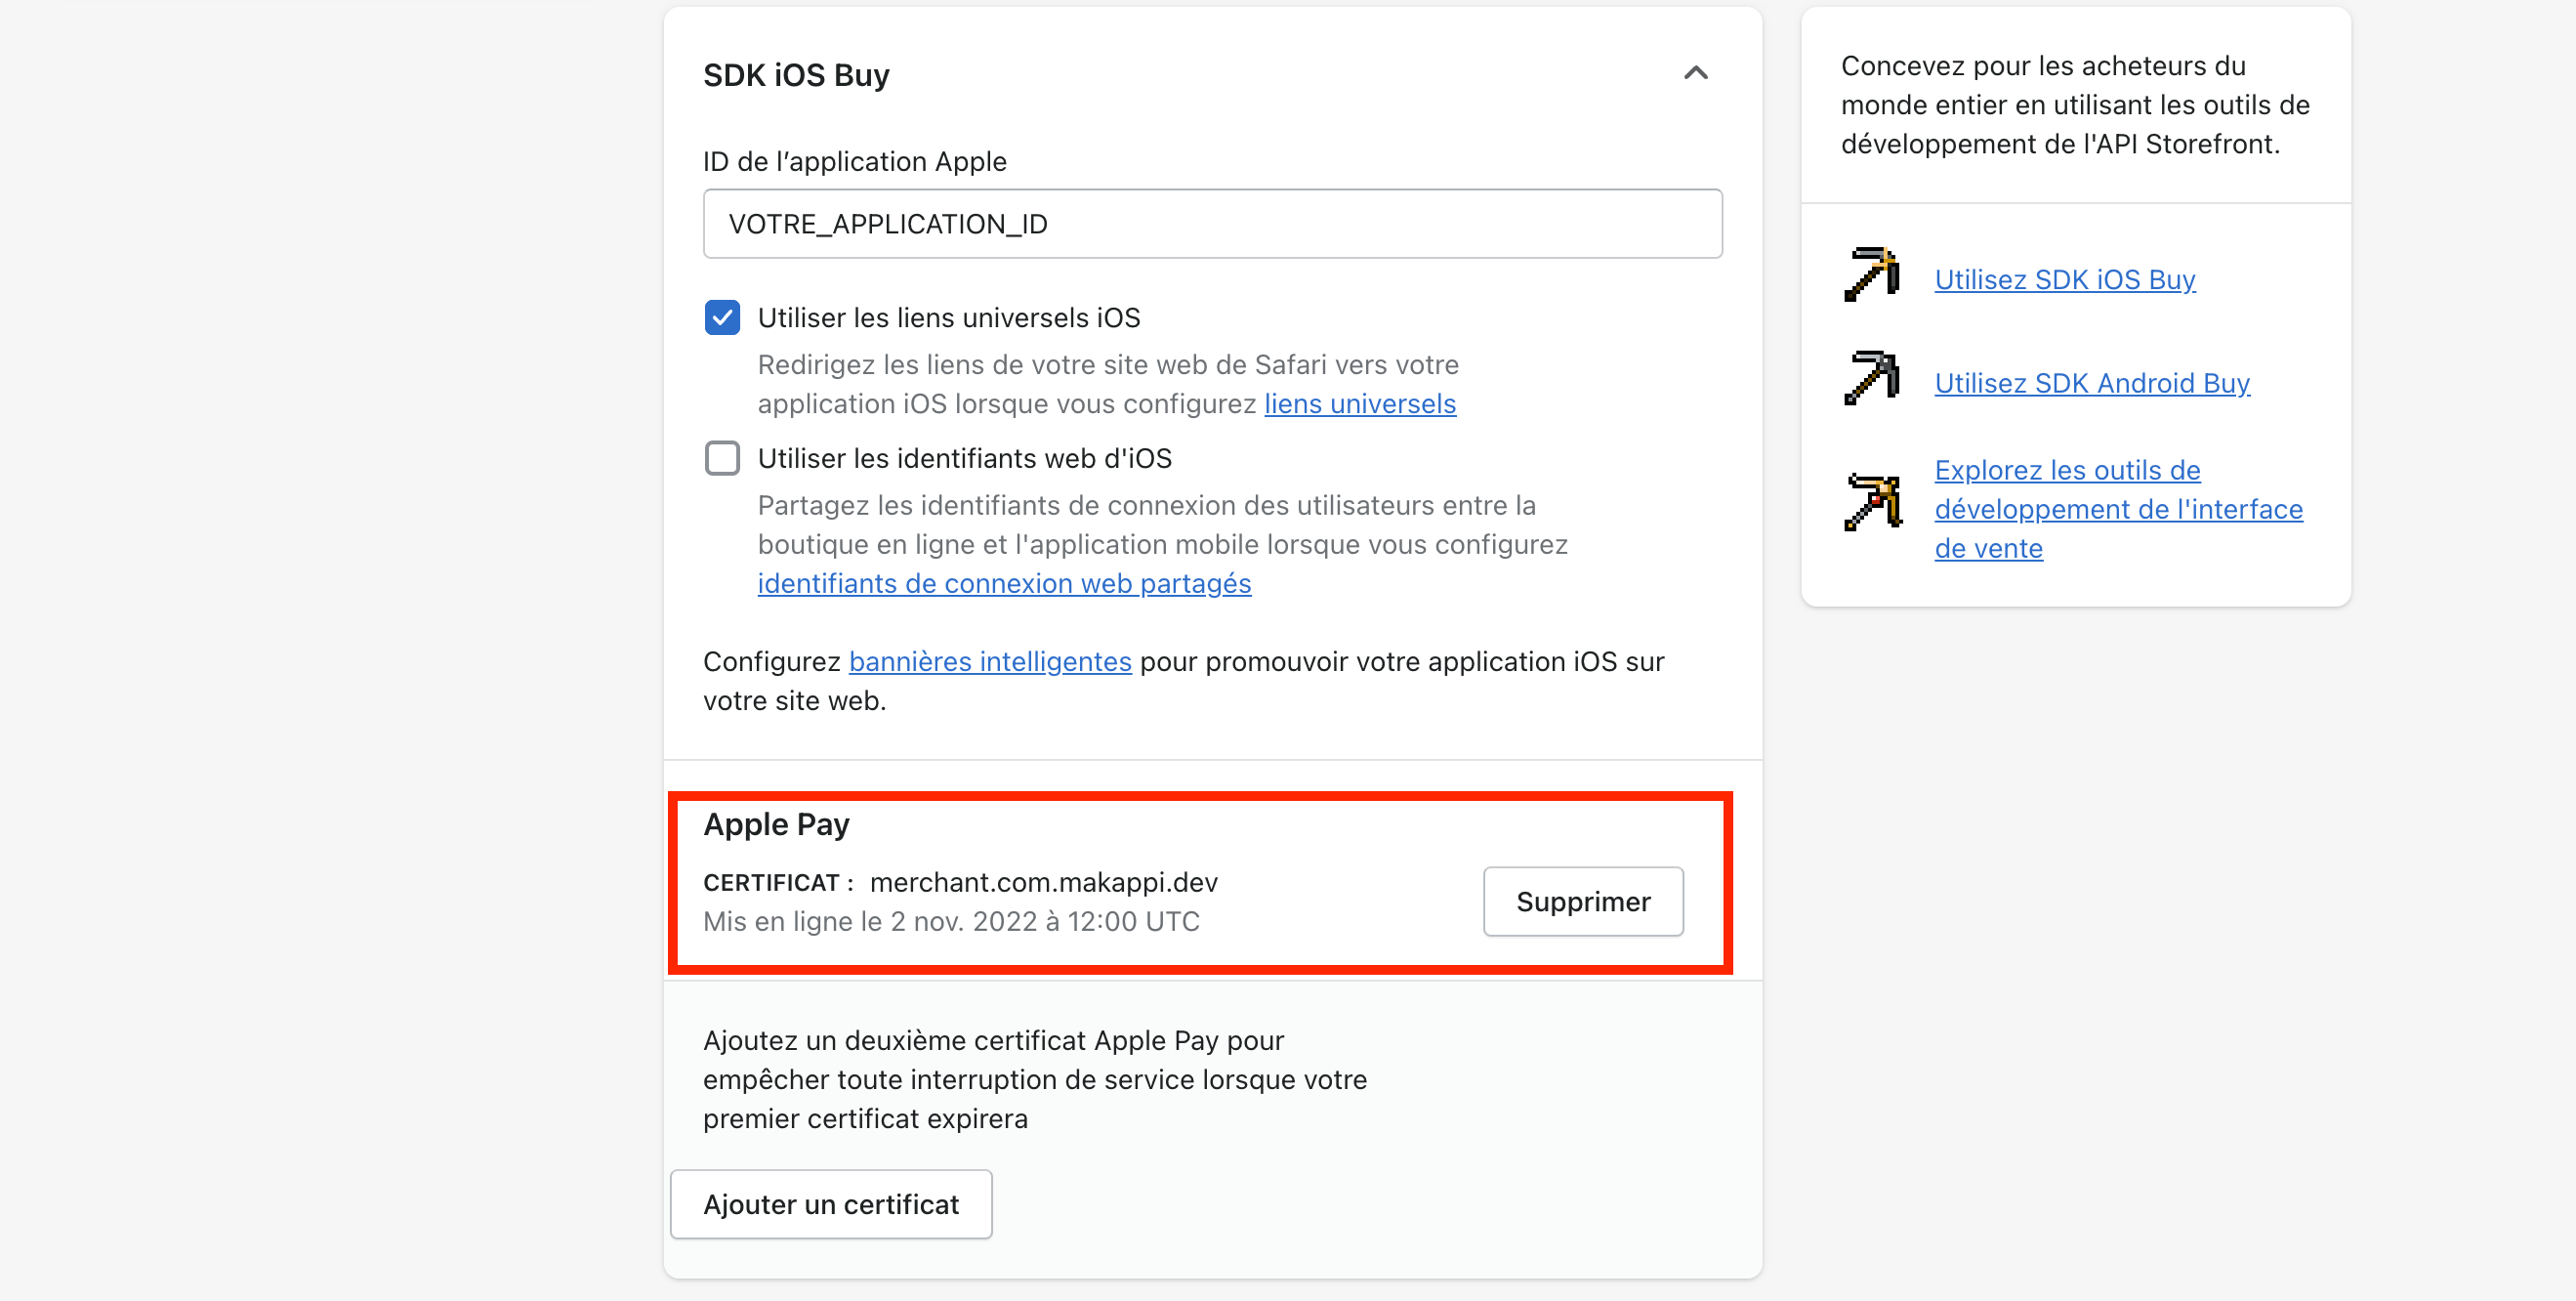Uncheck Utiliser les liens universels iOS
The height and width of the screenshot is (1301, 2576).
pyautogui.click(x=722, y=318)
